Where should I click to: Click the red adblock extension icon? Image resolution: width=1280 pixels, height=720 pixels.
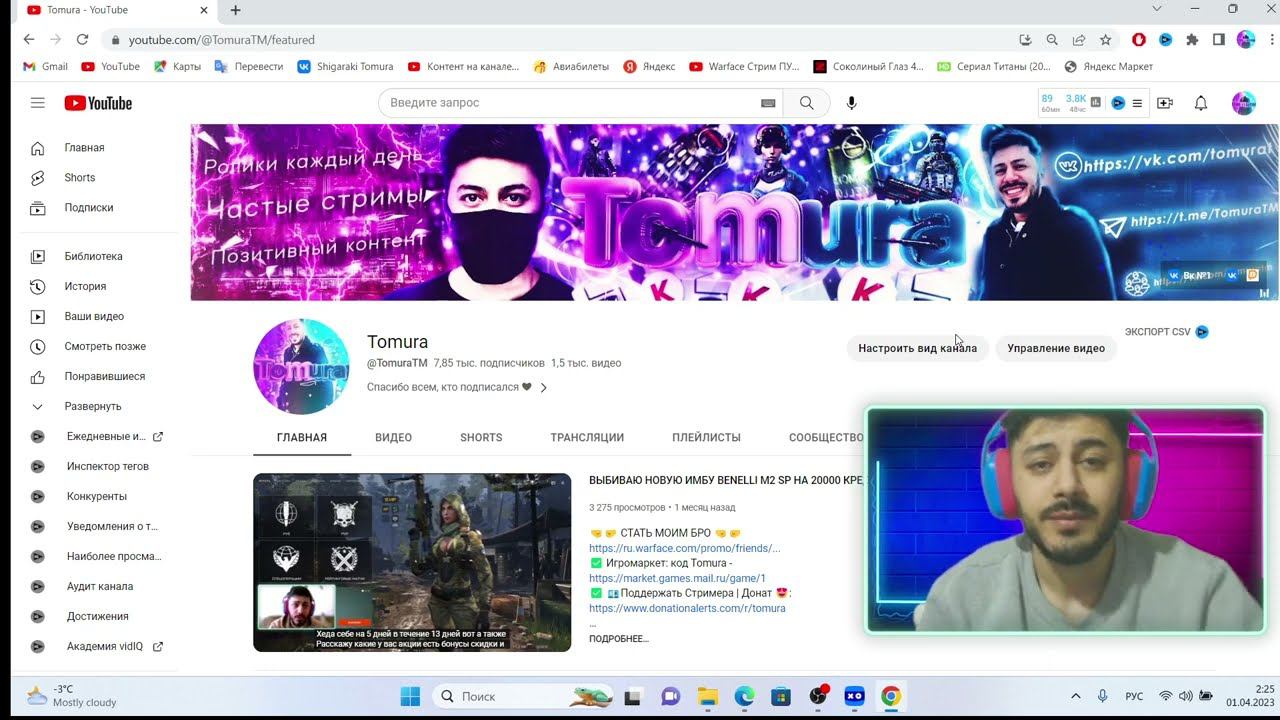1139,40
